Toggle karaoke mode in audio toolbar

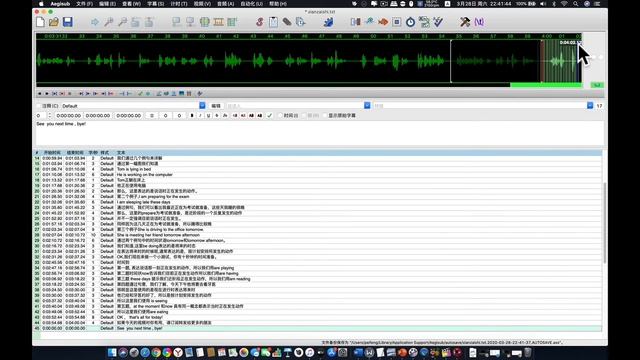point(200,93)
